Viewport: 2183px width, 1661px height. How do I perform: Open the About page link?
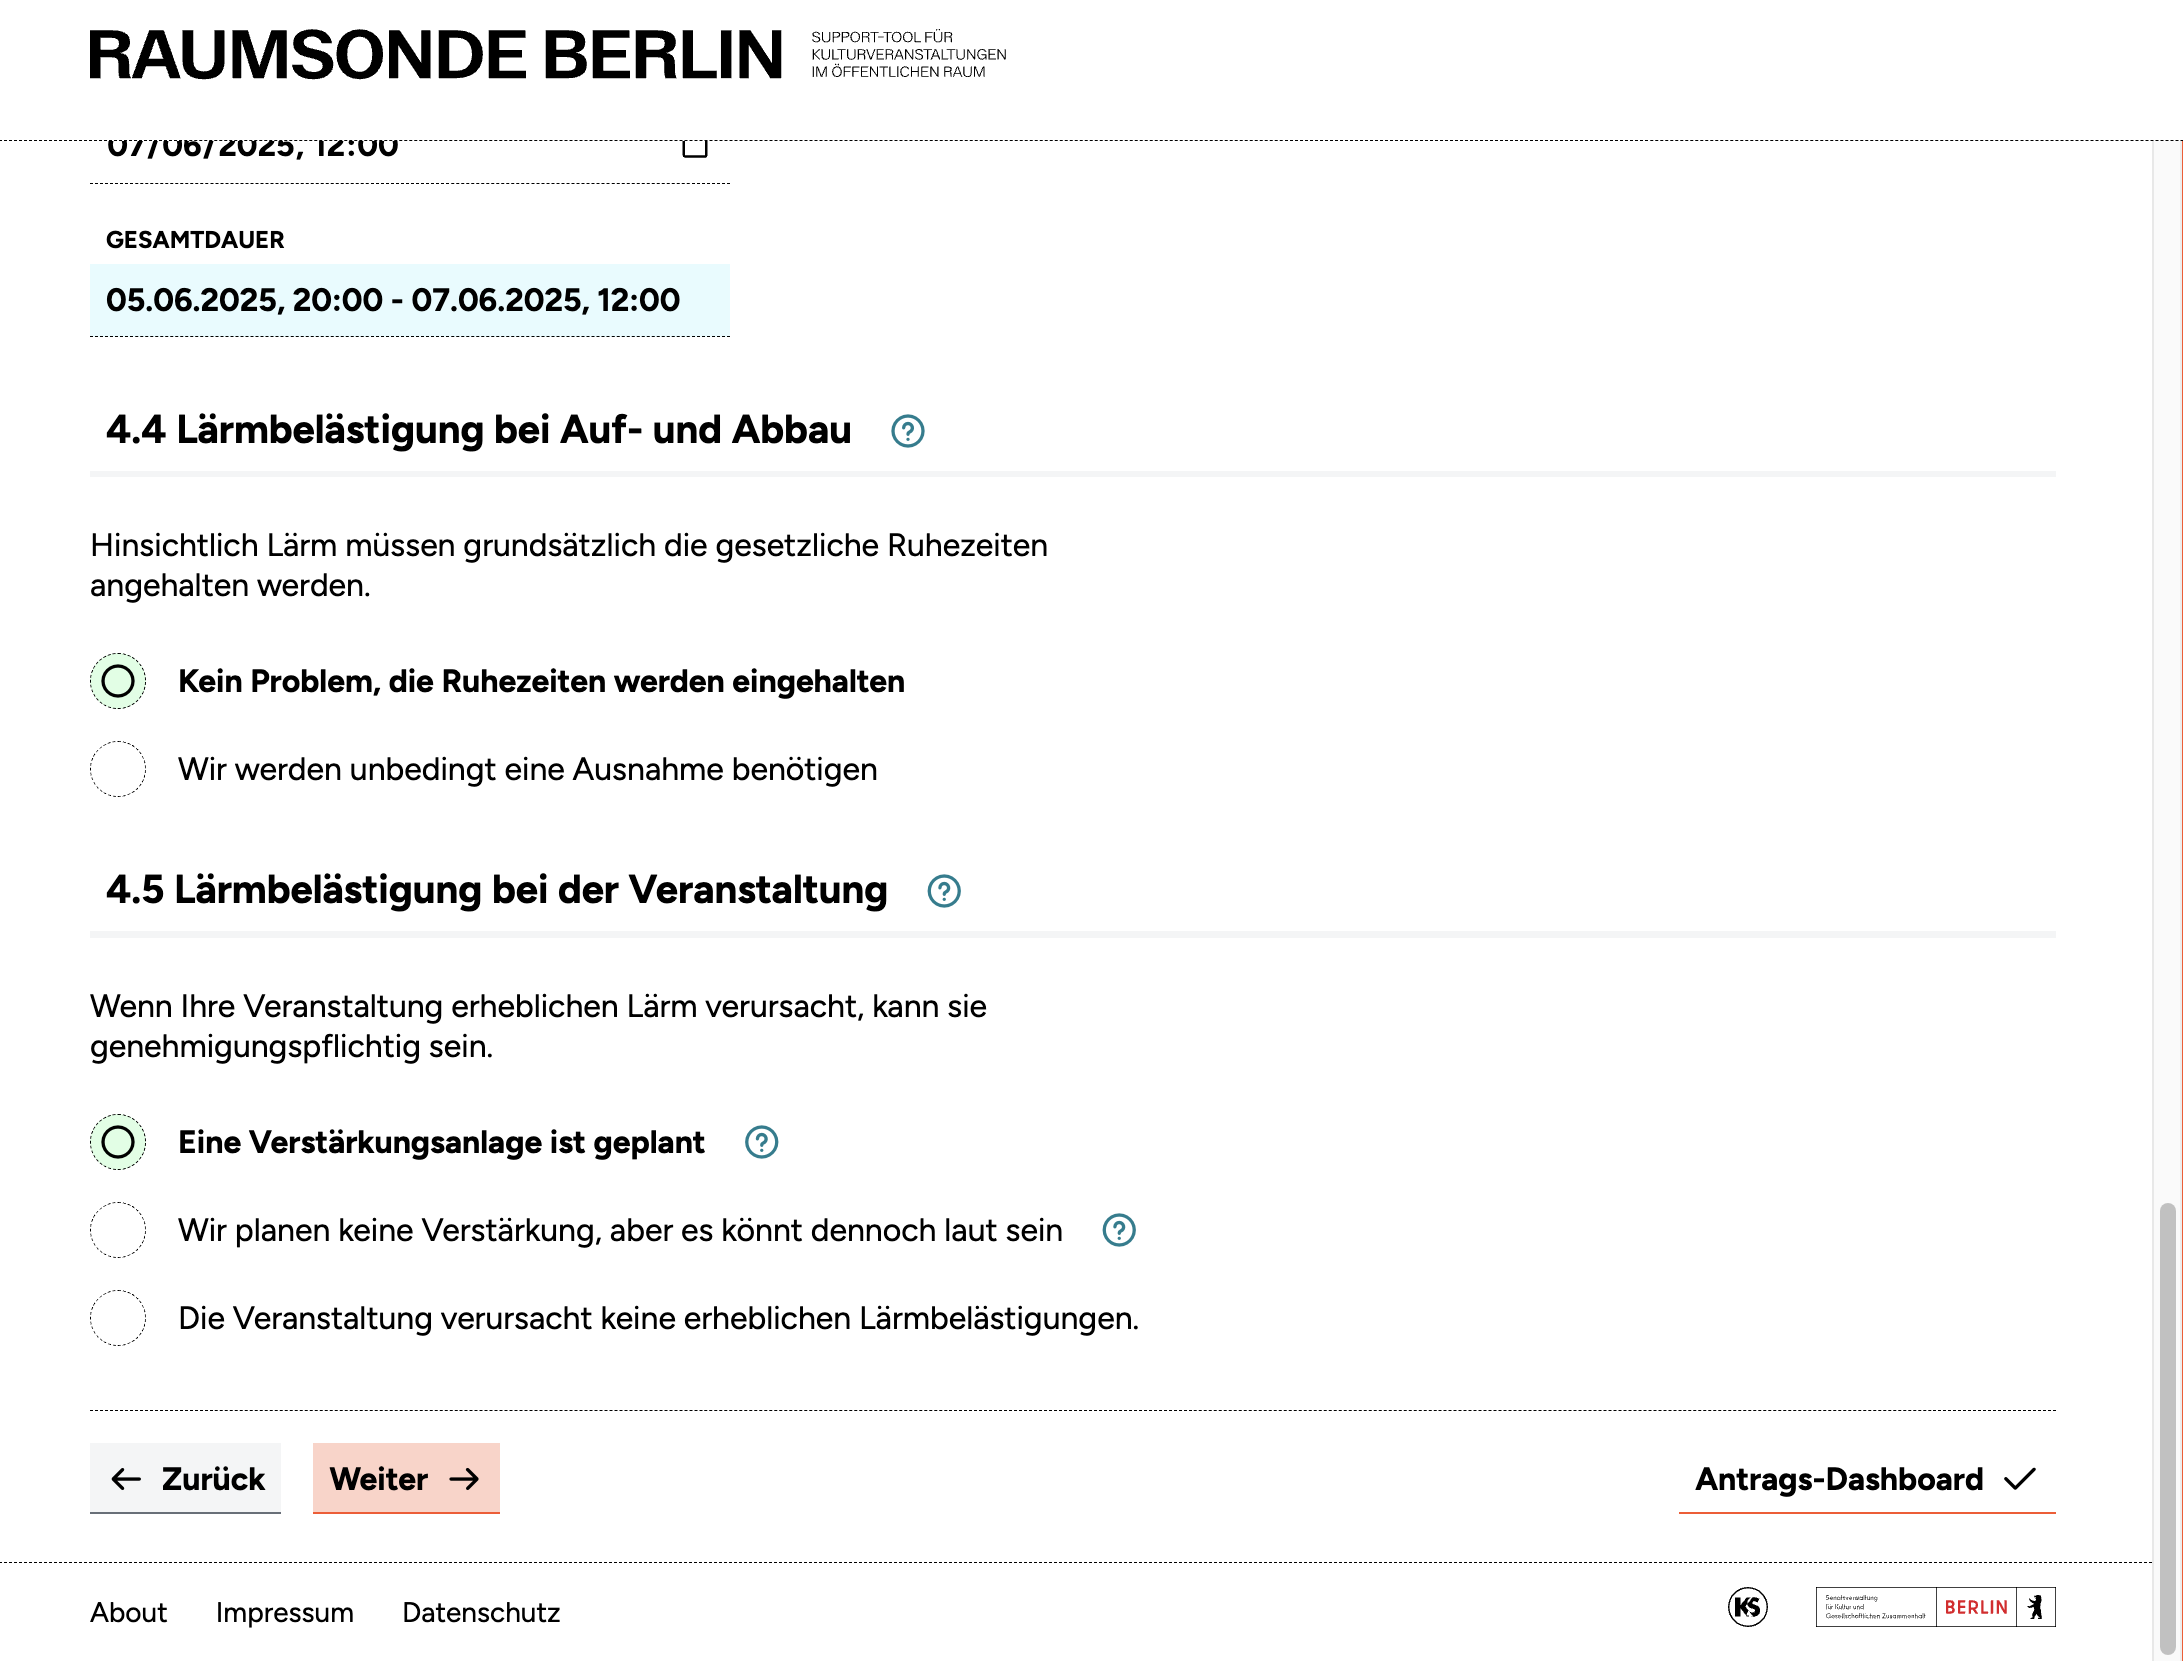tap(128, 1612)
